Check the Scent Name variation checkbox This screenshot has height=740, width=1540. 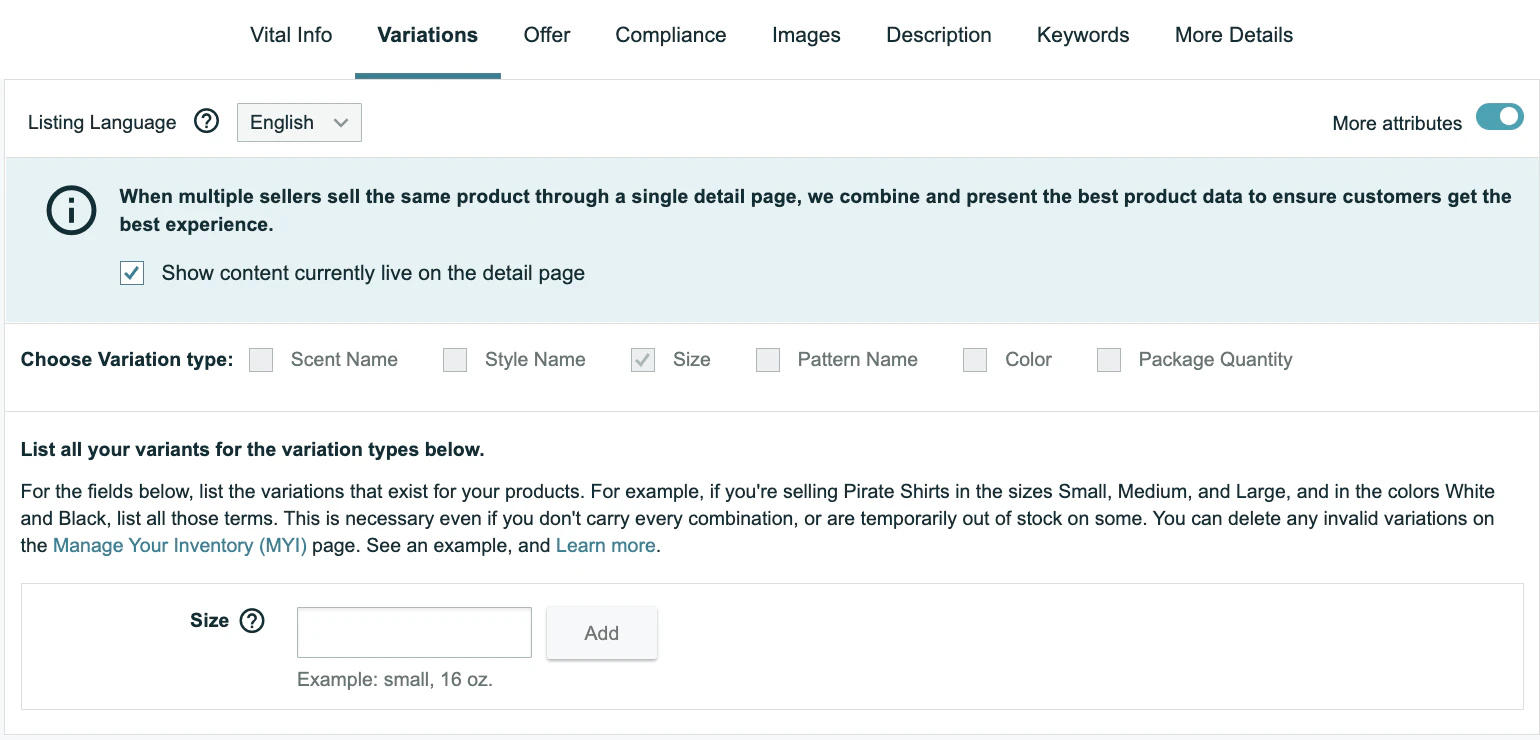pos(261,360)
